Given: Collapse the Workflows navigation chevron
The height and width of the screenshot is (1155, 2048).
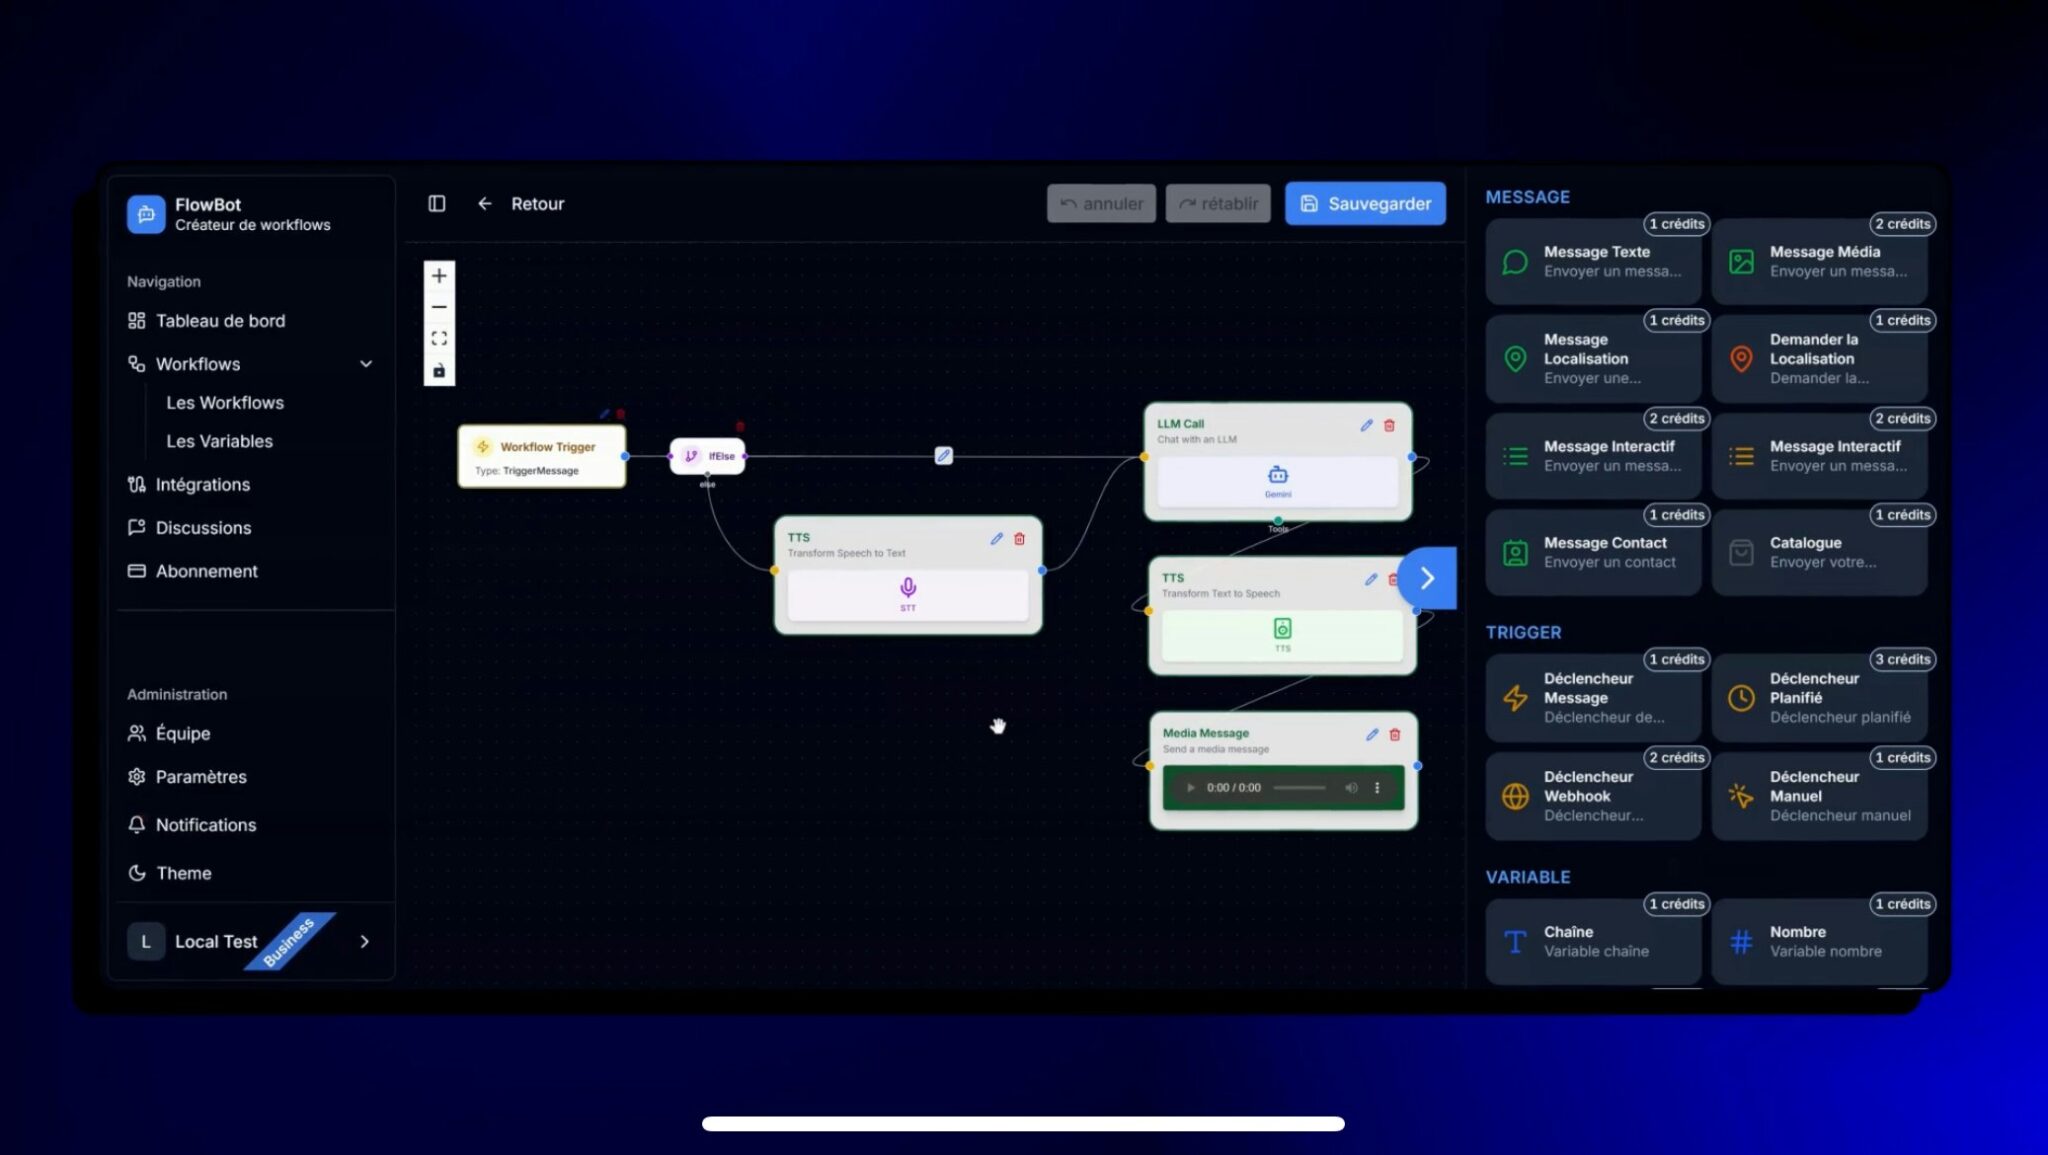Looking at the screenshot, I should pos(366,364).
